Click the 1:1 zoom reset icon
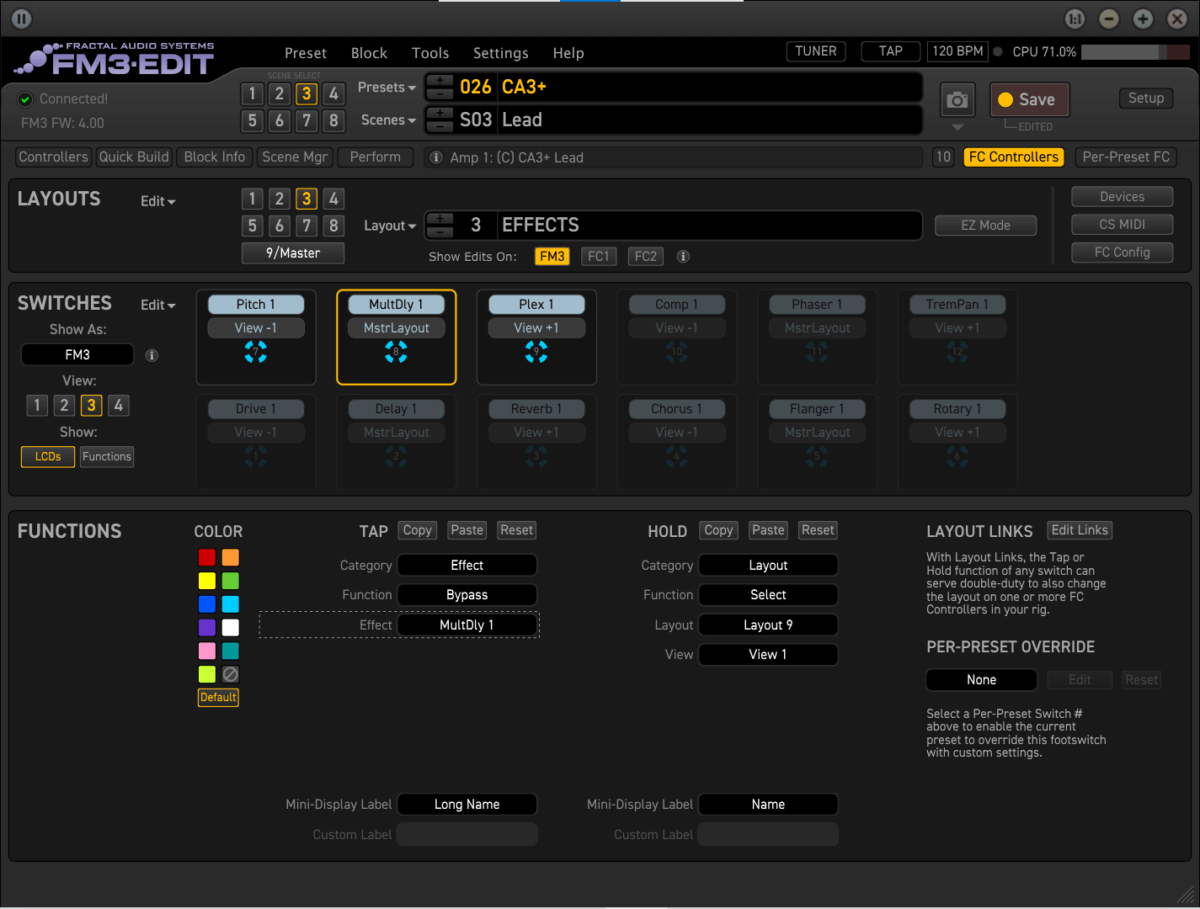1200x909 pixels. tap(1075, 19)
